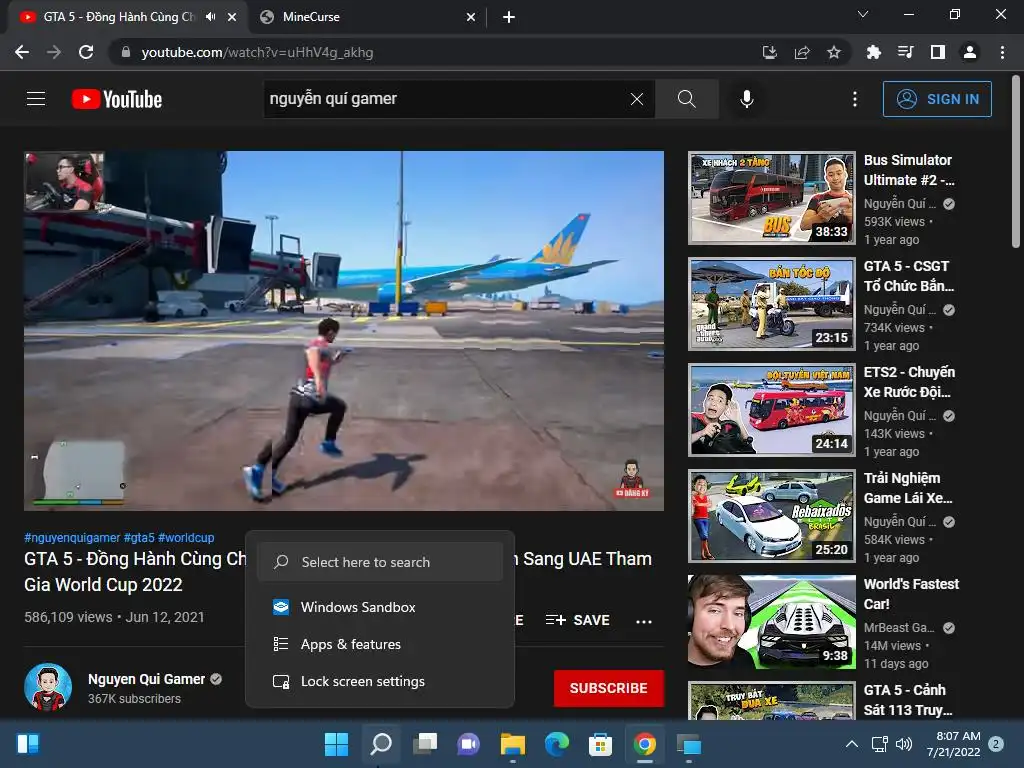This screenshot has width=1024, height=768.
Task: Open the Task View taskbar icon
Action: 424,744
